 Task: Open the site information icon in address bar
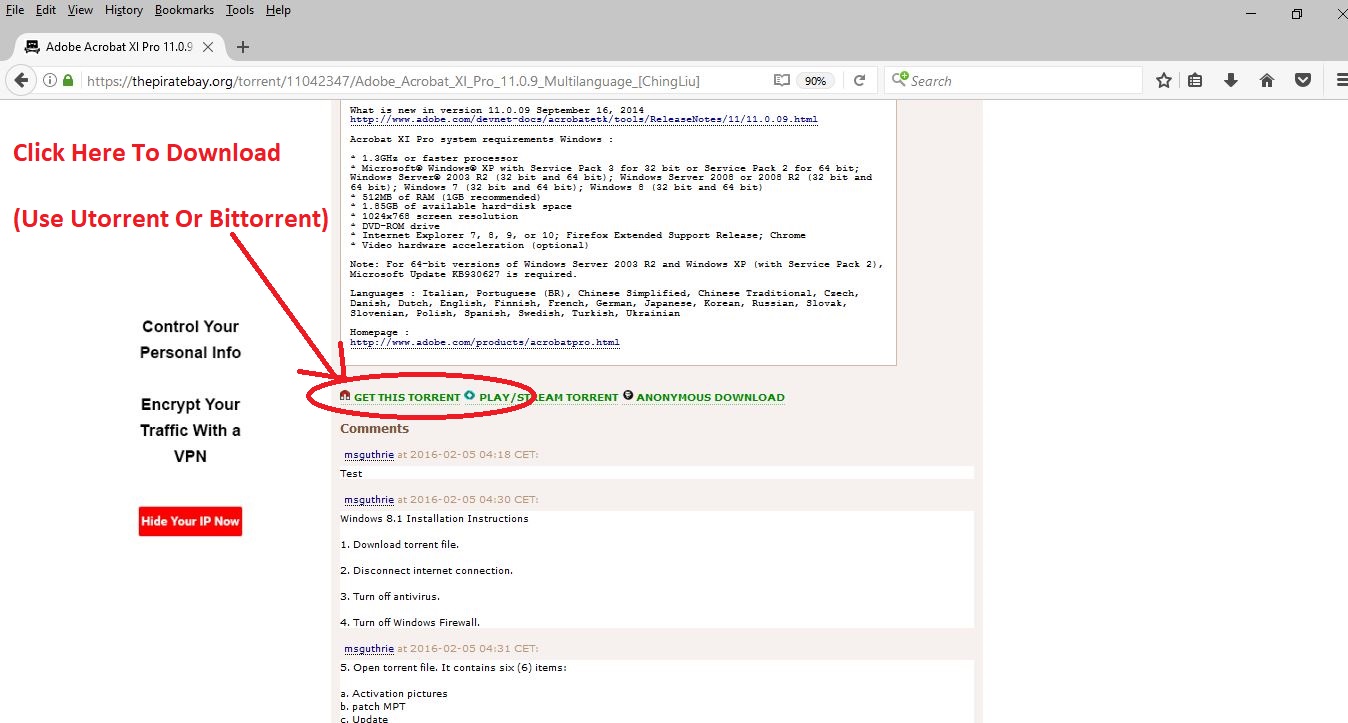point(50,81)
